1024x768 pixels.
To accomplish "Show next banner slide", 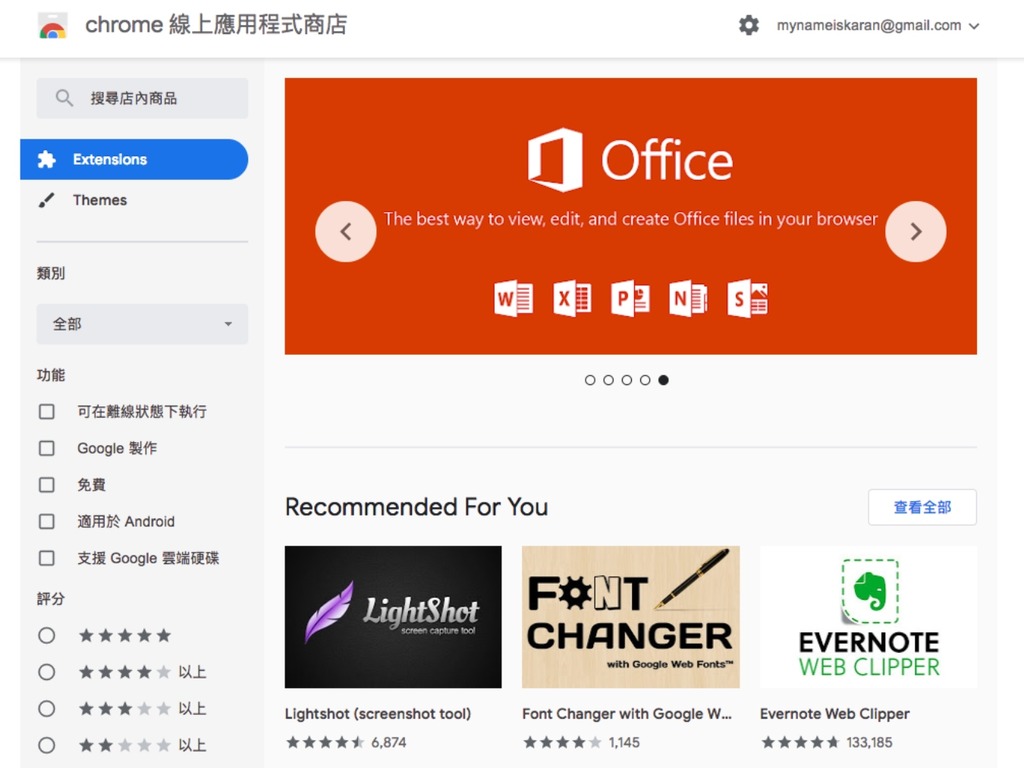I will [x=916, y=231].
